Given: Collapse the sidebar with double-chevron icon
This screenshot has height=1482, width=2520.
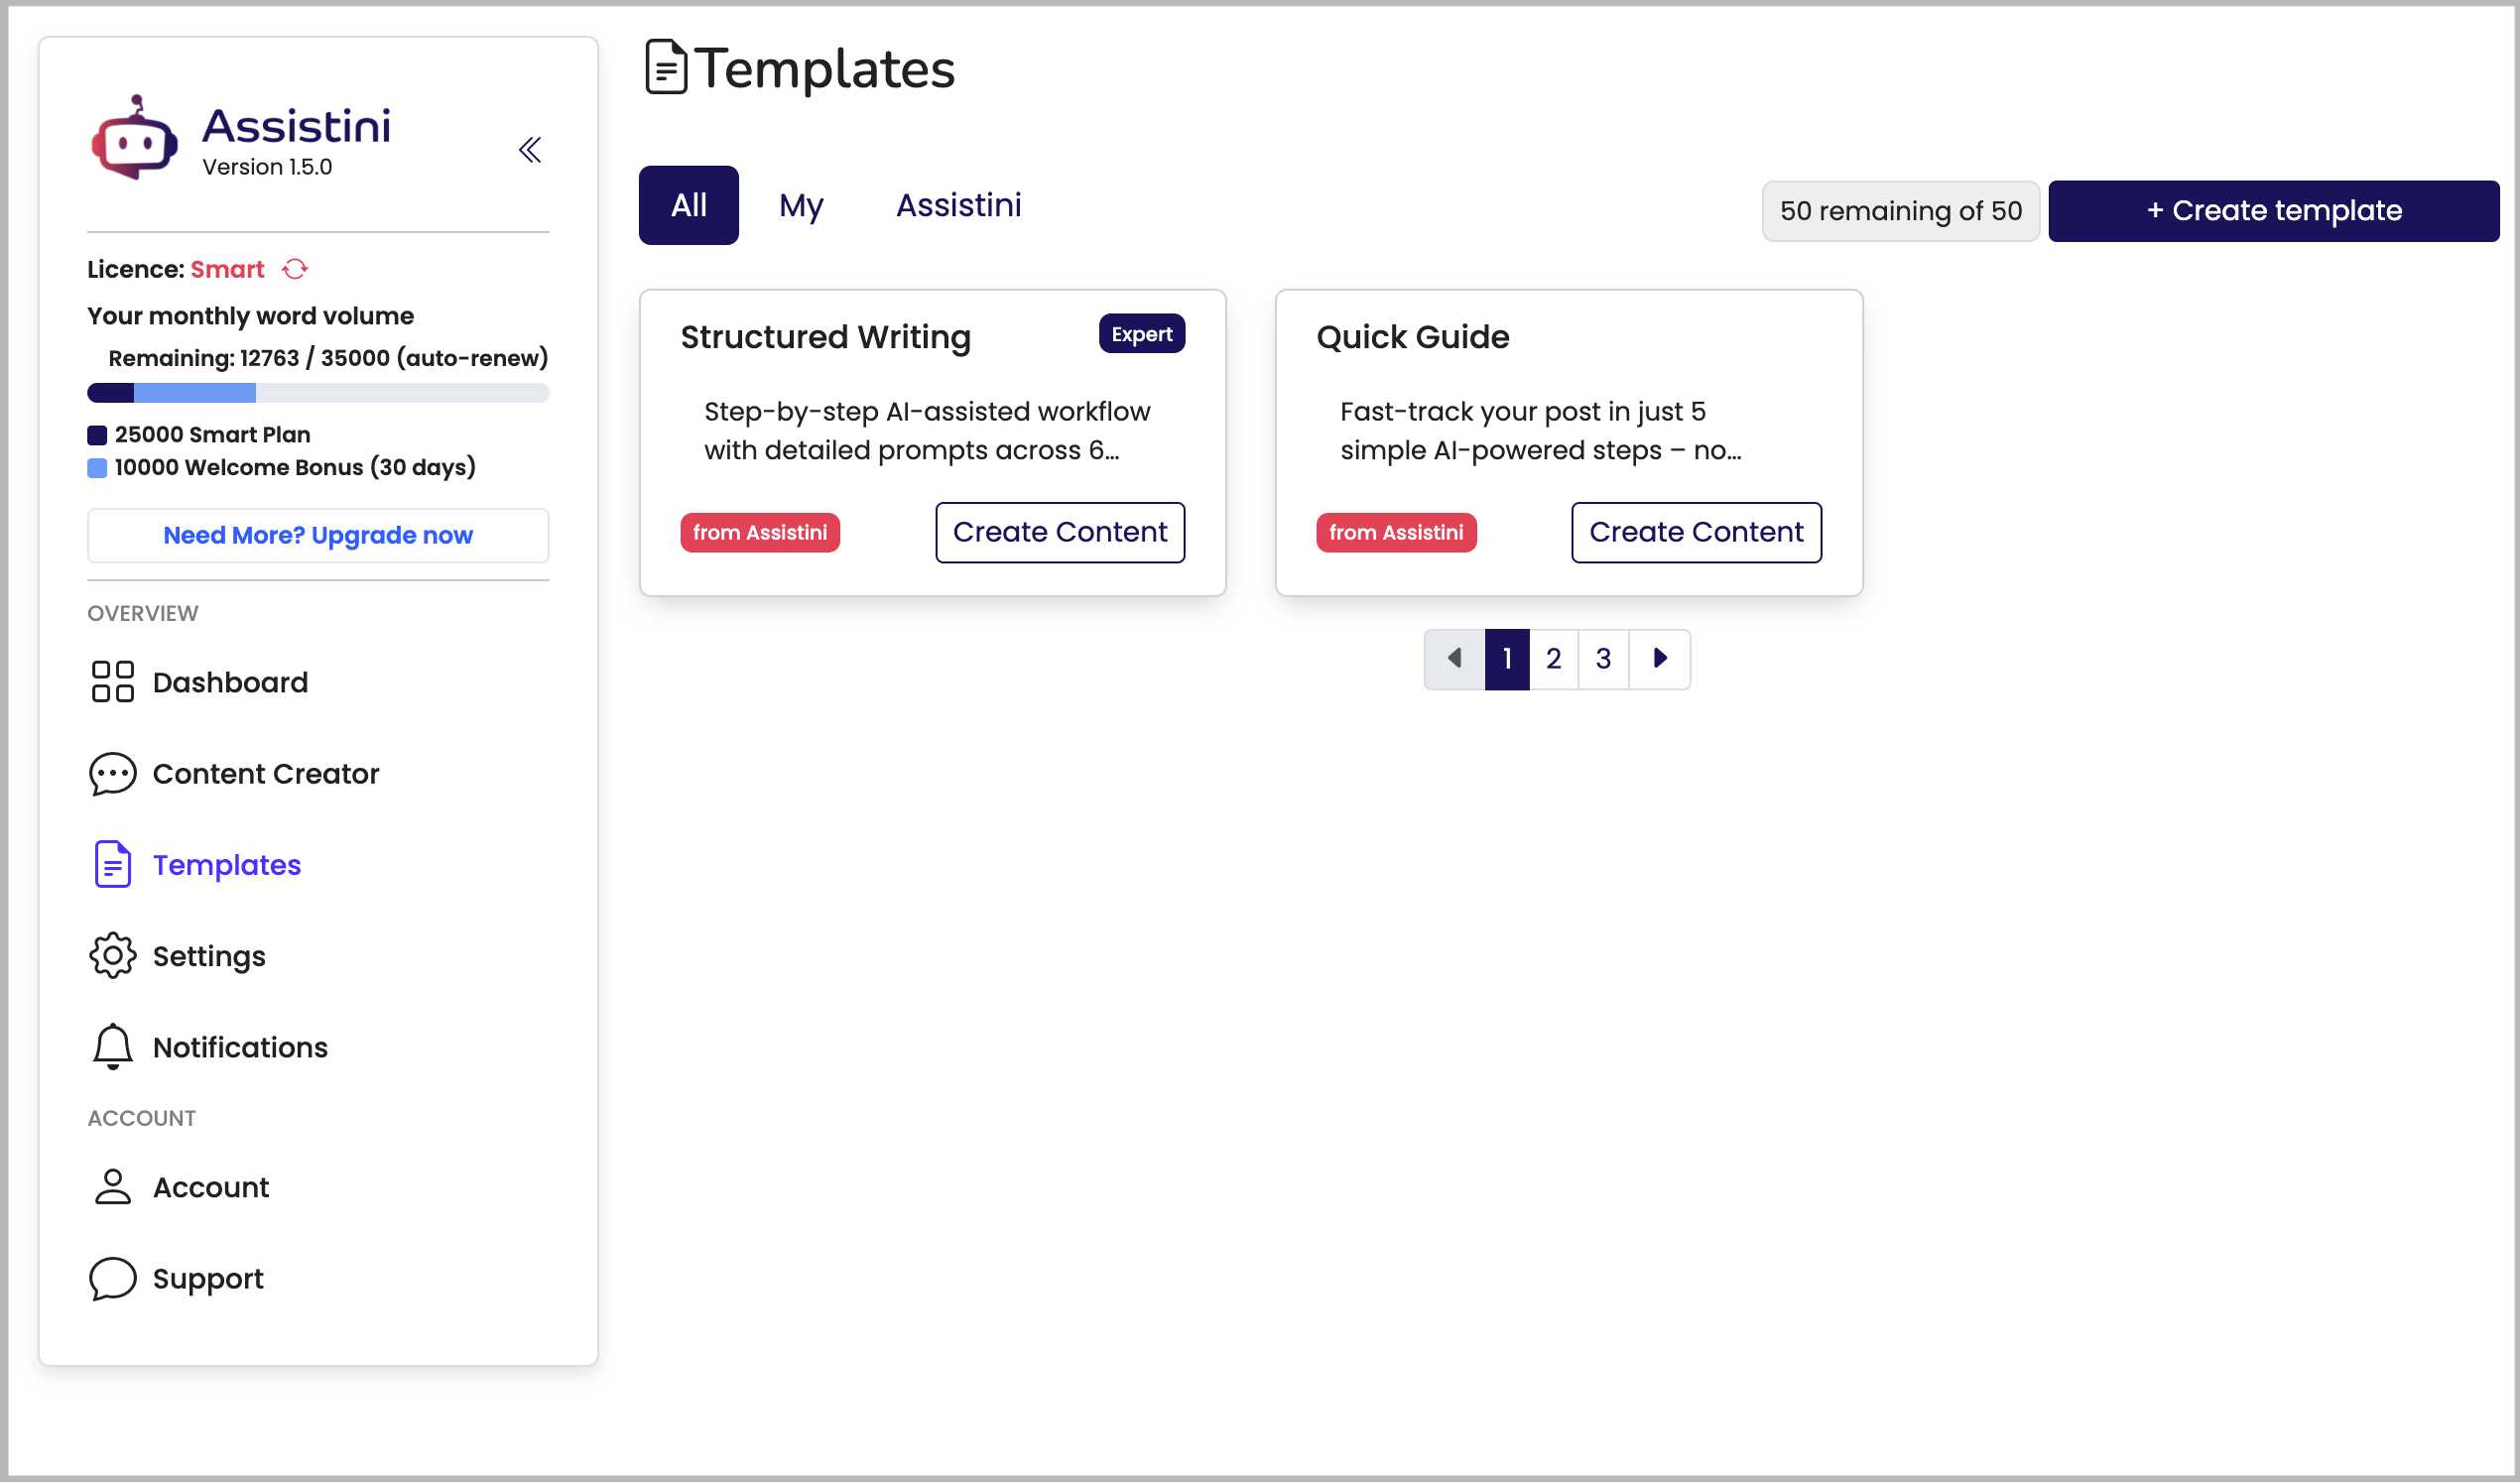Looking at the screenshot, I should (530, 150).
